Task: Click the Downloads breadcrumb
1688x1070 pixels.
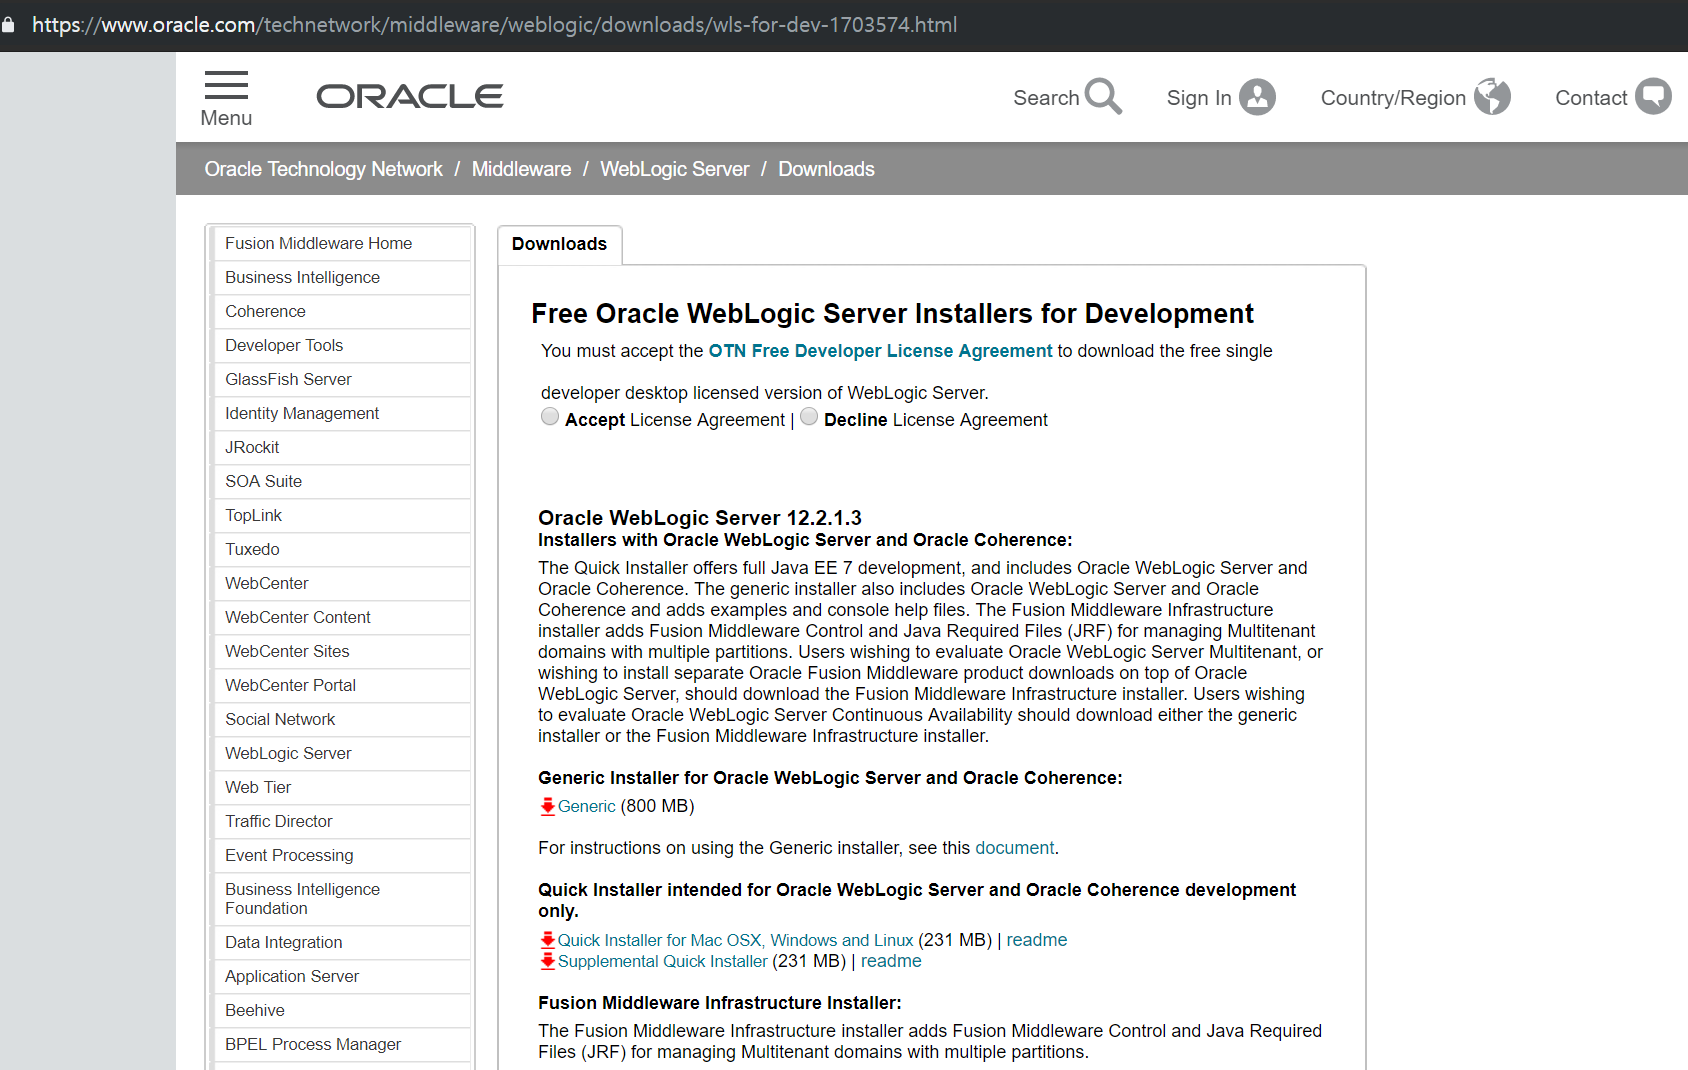Action: pyautogui.click(x=826, y=169)
